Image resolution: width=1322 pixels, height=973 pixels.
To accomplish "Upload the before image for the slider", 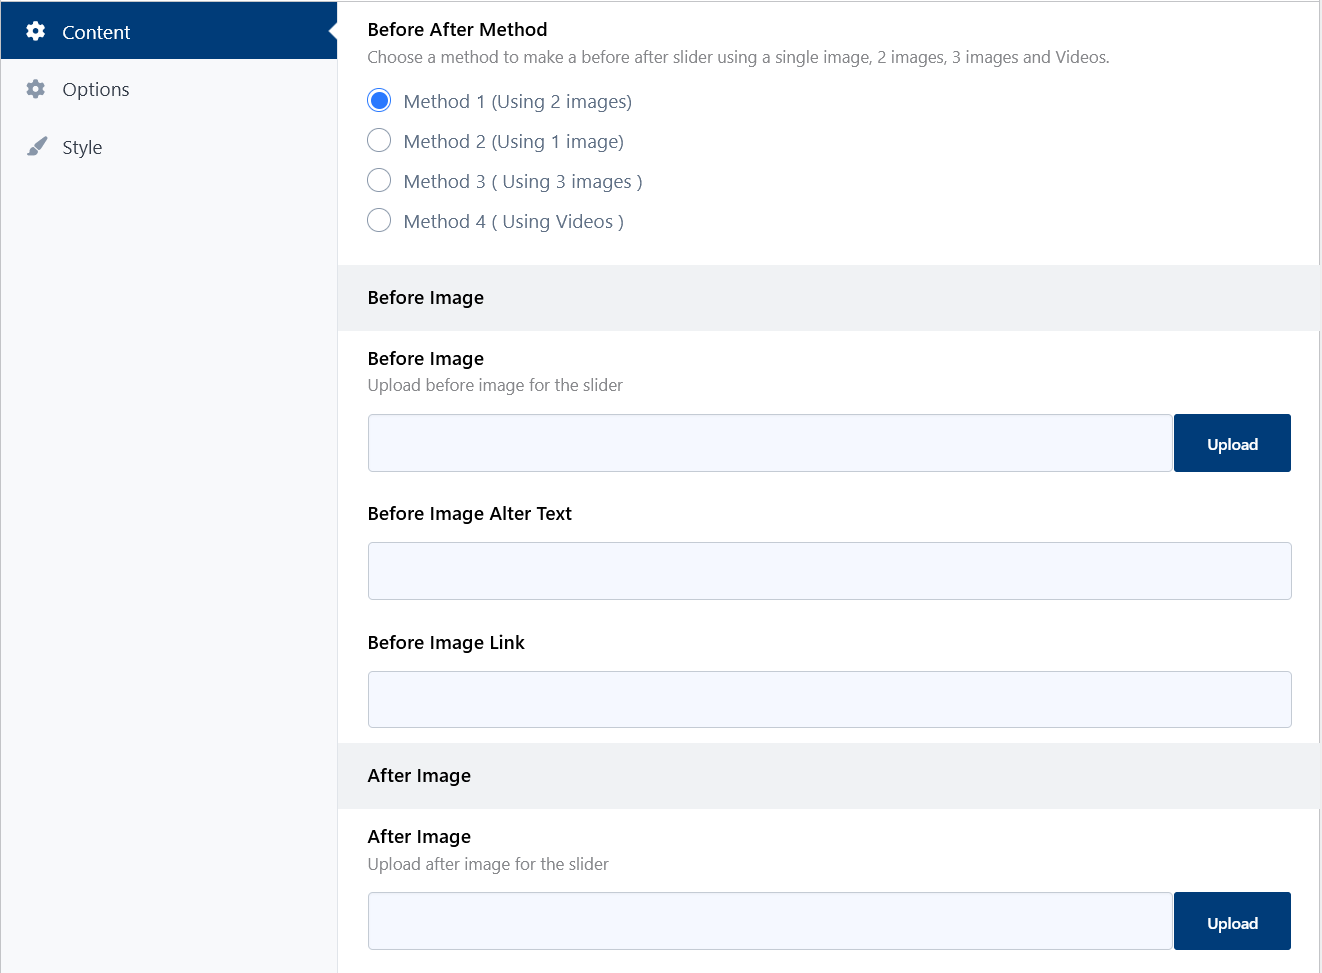I will (x=1232, y=443).
